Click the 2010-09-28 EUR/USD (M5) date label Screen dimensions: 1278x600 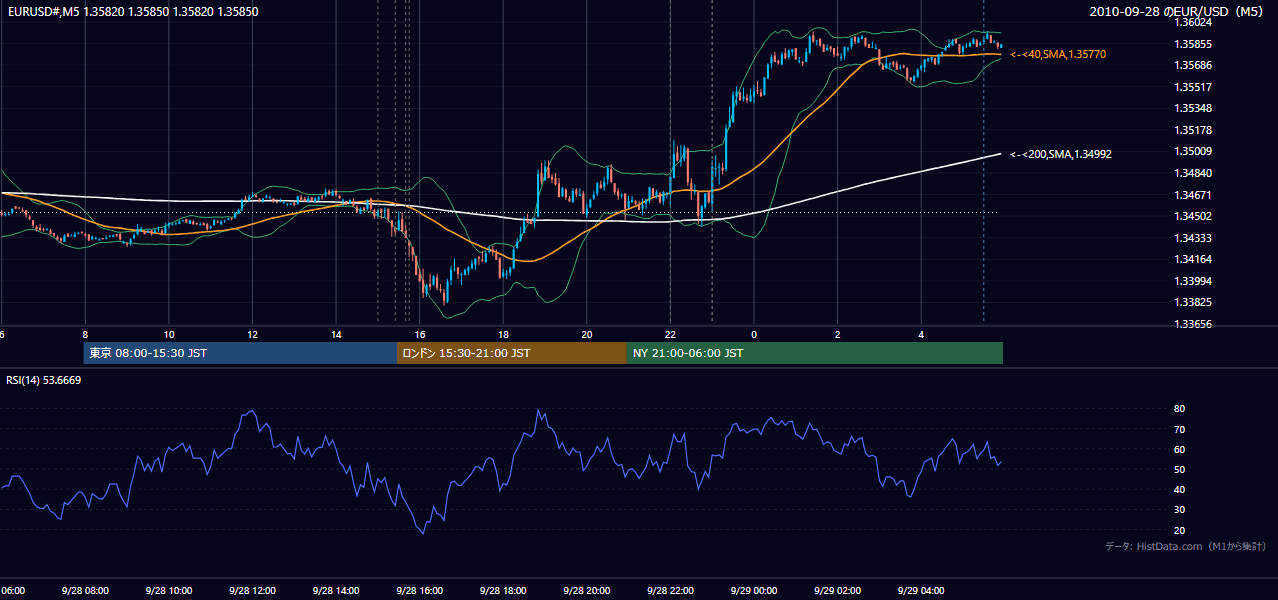[1177, 12]
